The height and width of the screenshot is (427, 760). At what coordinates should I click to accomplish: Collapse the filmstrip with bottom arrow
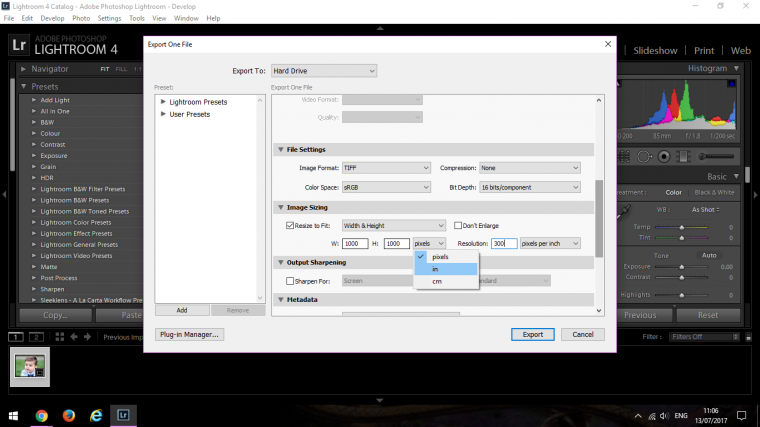[x=380, y=400]
